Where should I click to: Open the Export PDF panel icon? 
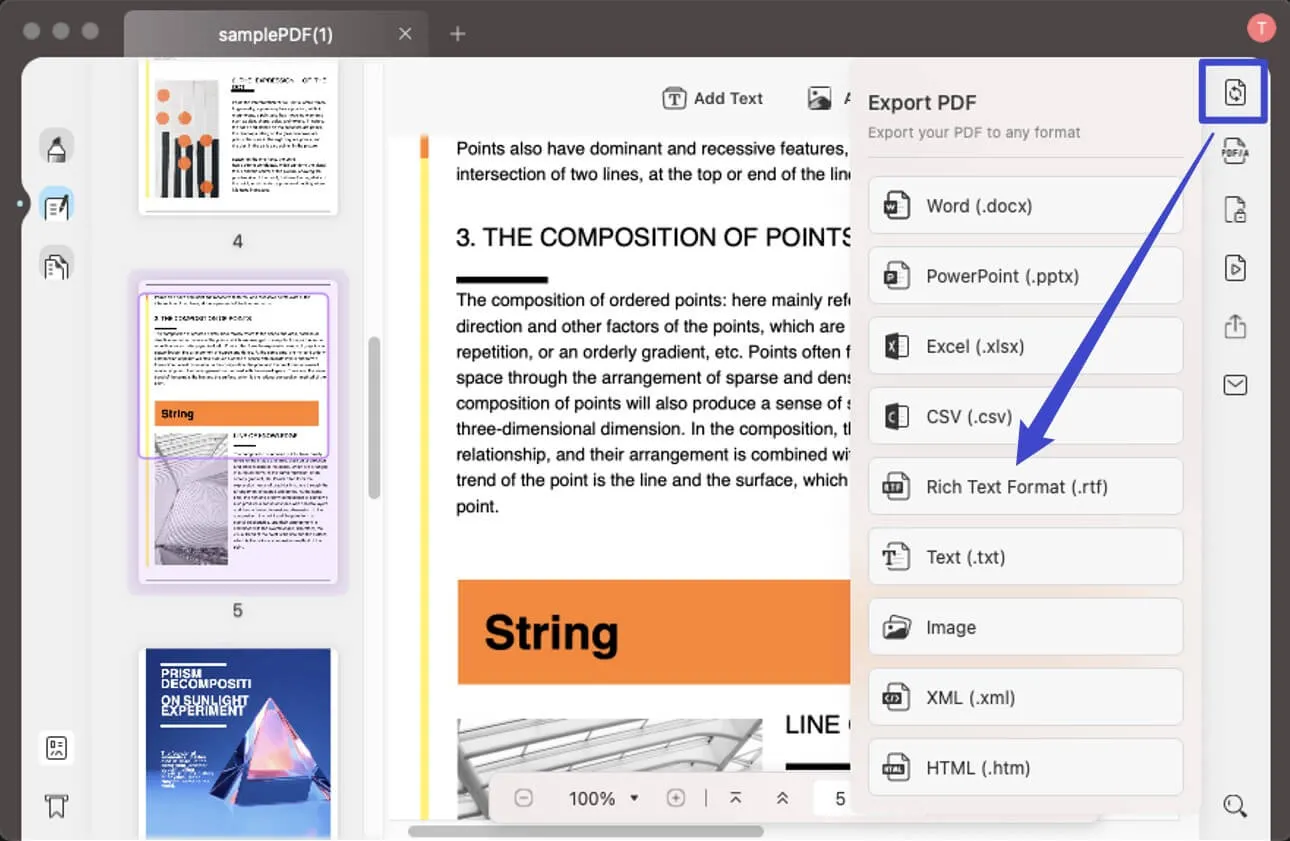pyautogui.click(x=1233, y=92)
